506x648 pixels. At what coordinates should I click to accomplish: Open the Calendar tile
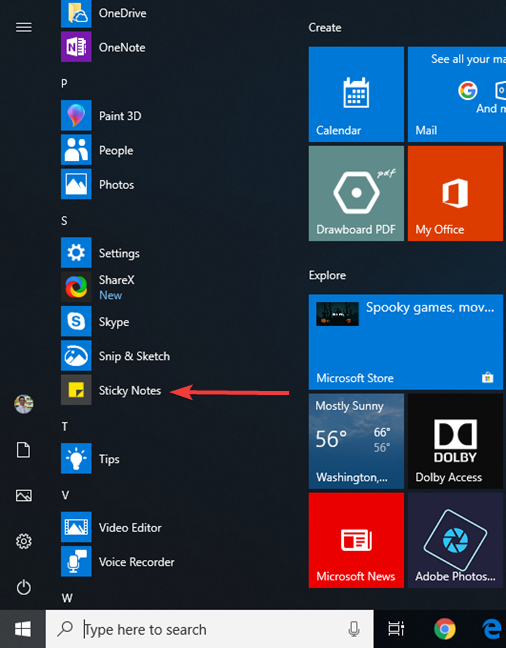[x=356, y=94]
